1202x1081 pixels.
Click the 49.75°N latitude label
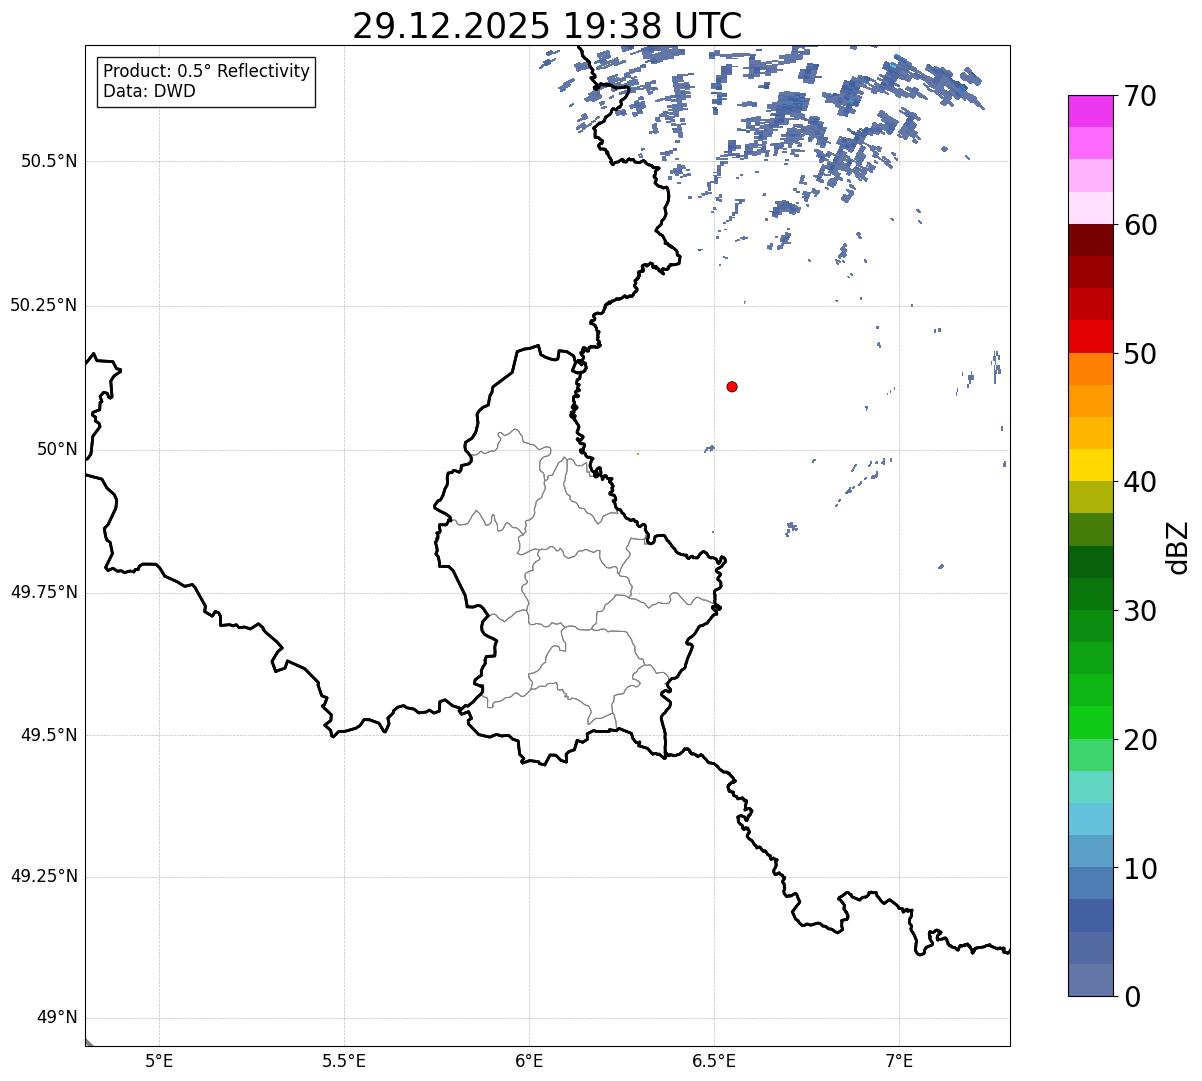point(43,592)
